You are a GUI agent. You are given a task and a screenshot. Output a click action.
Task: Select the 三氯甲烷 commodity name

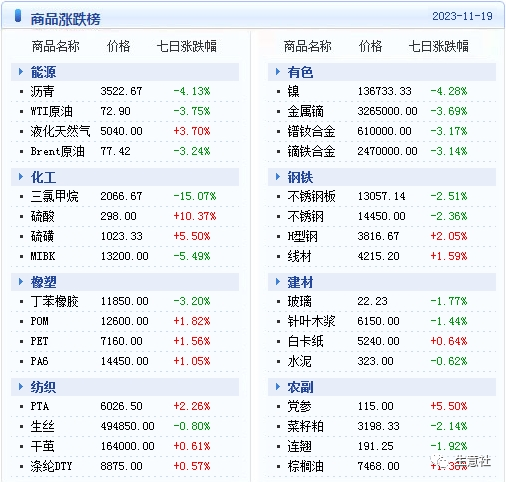pyautogui.click(x=54, y=196)
